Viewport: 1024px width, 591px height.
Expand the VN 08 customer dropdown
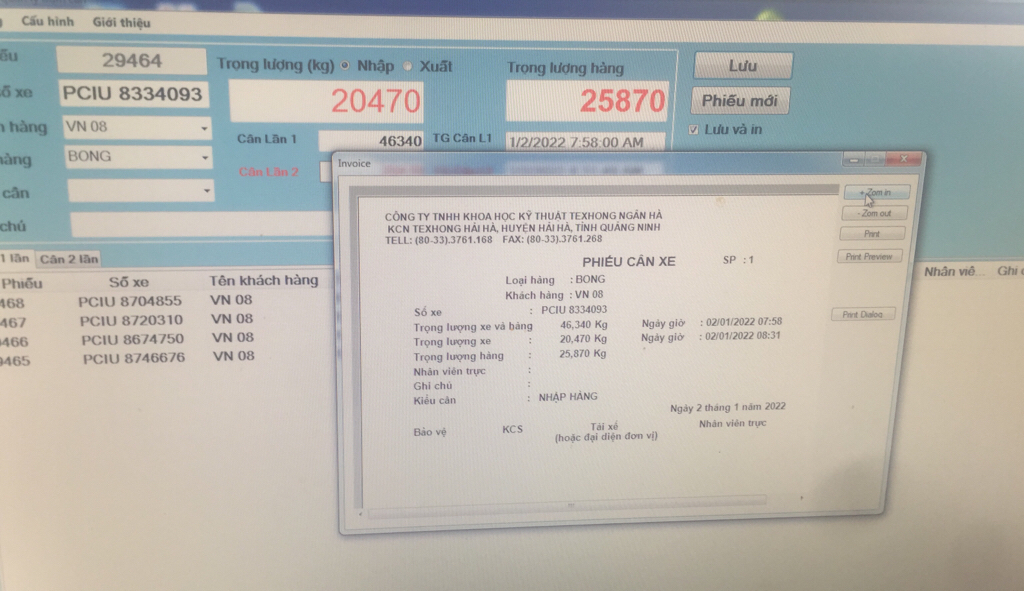[x=204, y=129]
